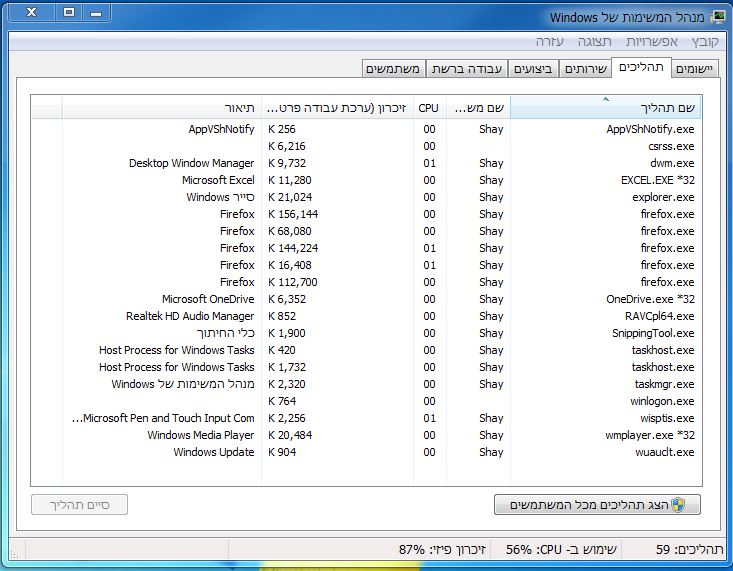
Task: Switch to the משתמשים (Users) tab
Action: coord(393,69)
